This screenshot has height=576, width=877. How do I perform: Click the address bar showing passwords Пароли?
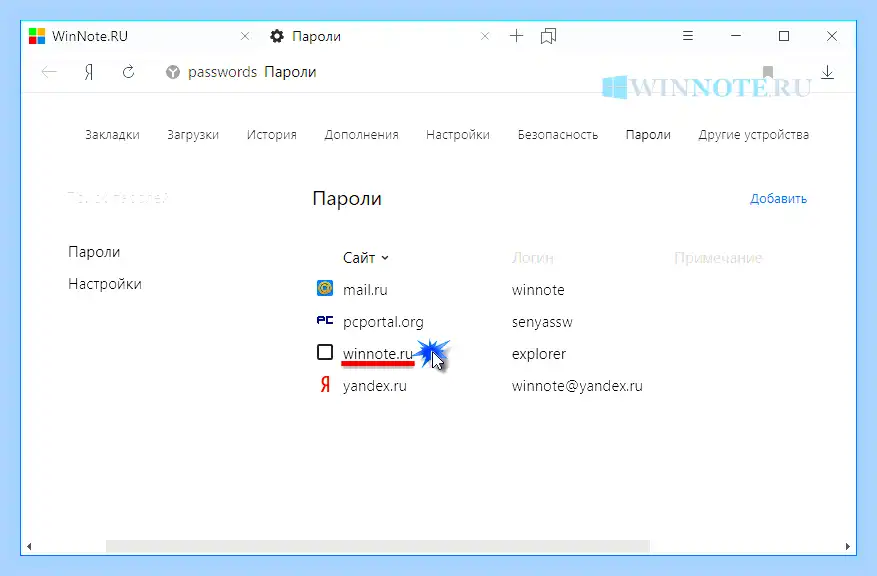252,72
